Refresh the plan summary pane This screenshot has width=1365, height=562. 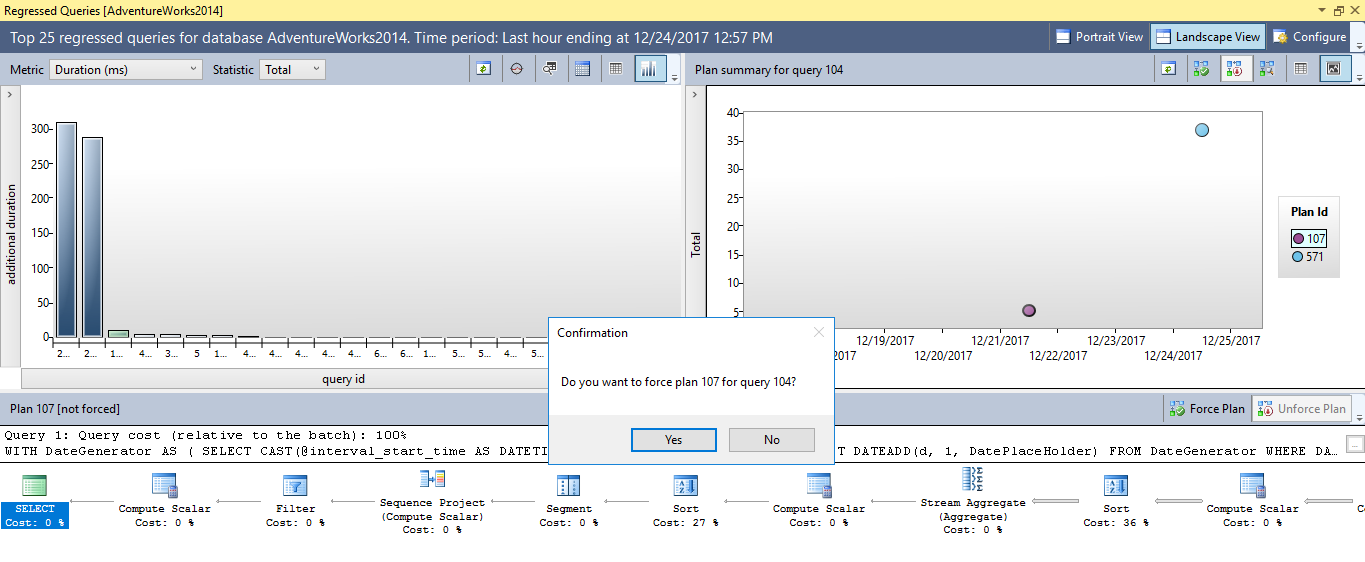pyautogui.click(x=1168, y=69)
